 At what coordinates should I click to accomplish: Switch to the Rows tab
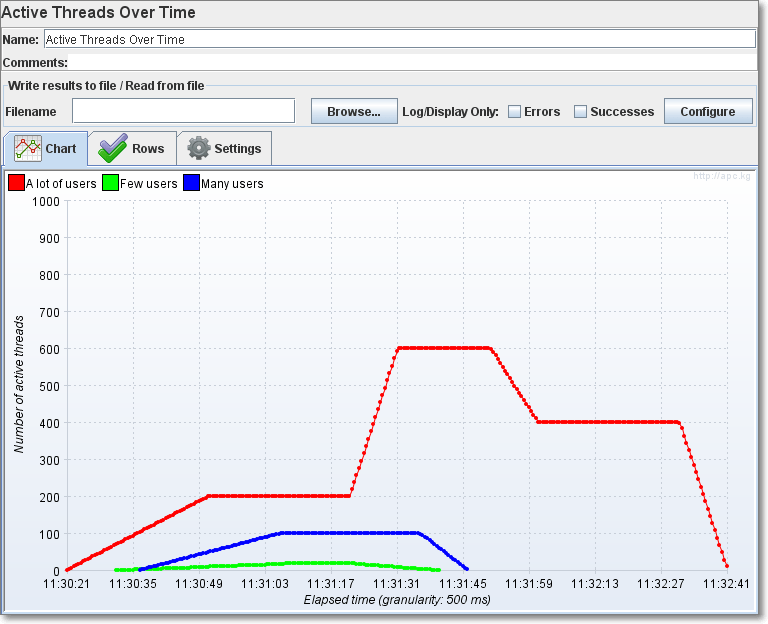pyautogui.click(x=132, y=148)
